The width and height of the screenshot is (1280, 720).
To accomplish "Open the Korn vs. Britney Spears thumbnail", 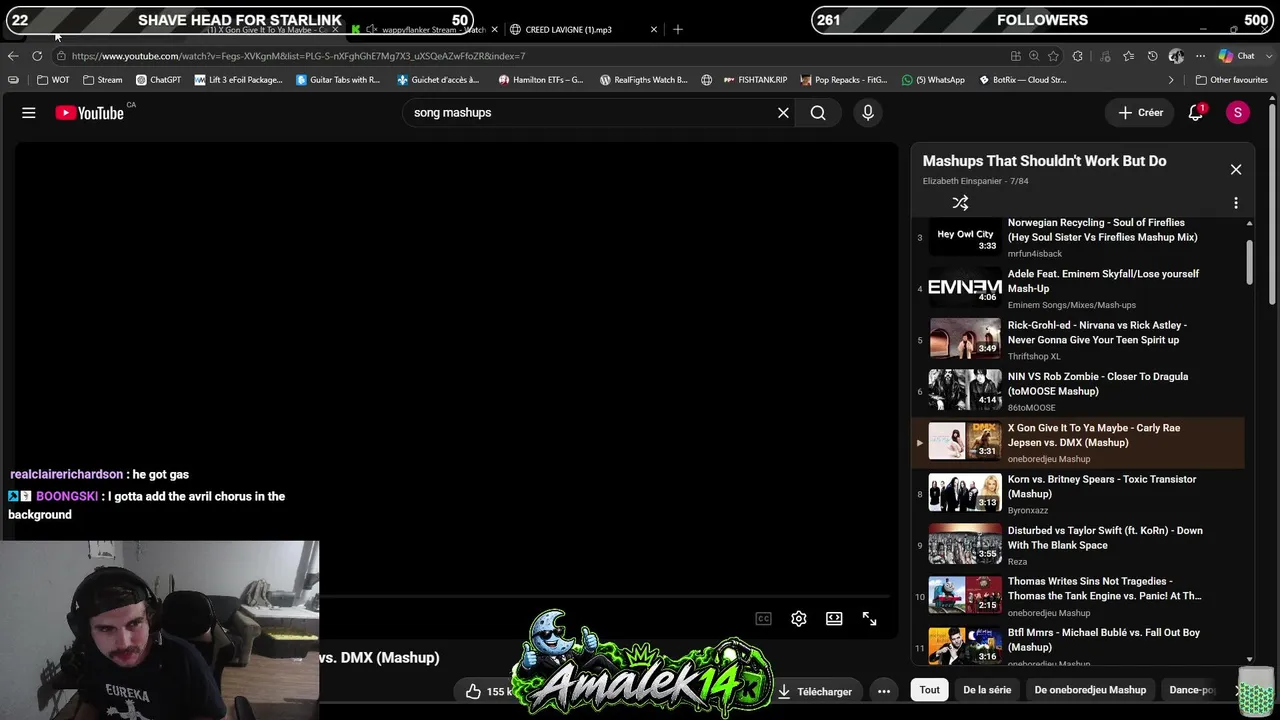I will pos(965,492).
